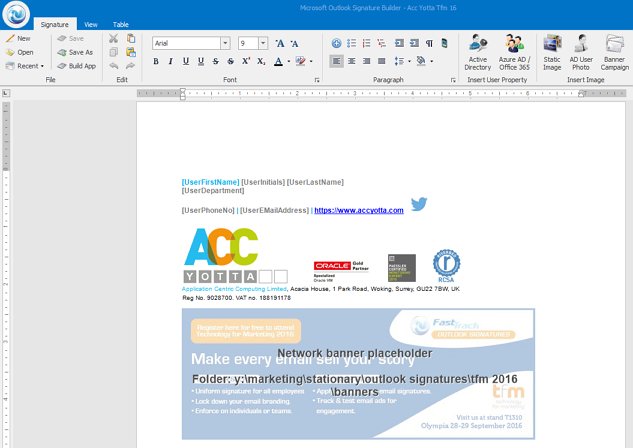Click the Numbered list icon
Image resolution: width=633 pixels, height=448 pixels.
(367, 43)
